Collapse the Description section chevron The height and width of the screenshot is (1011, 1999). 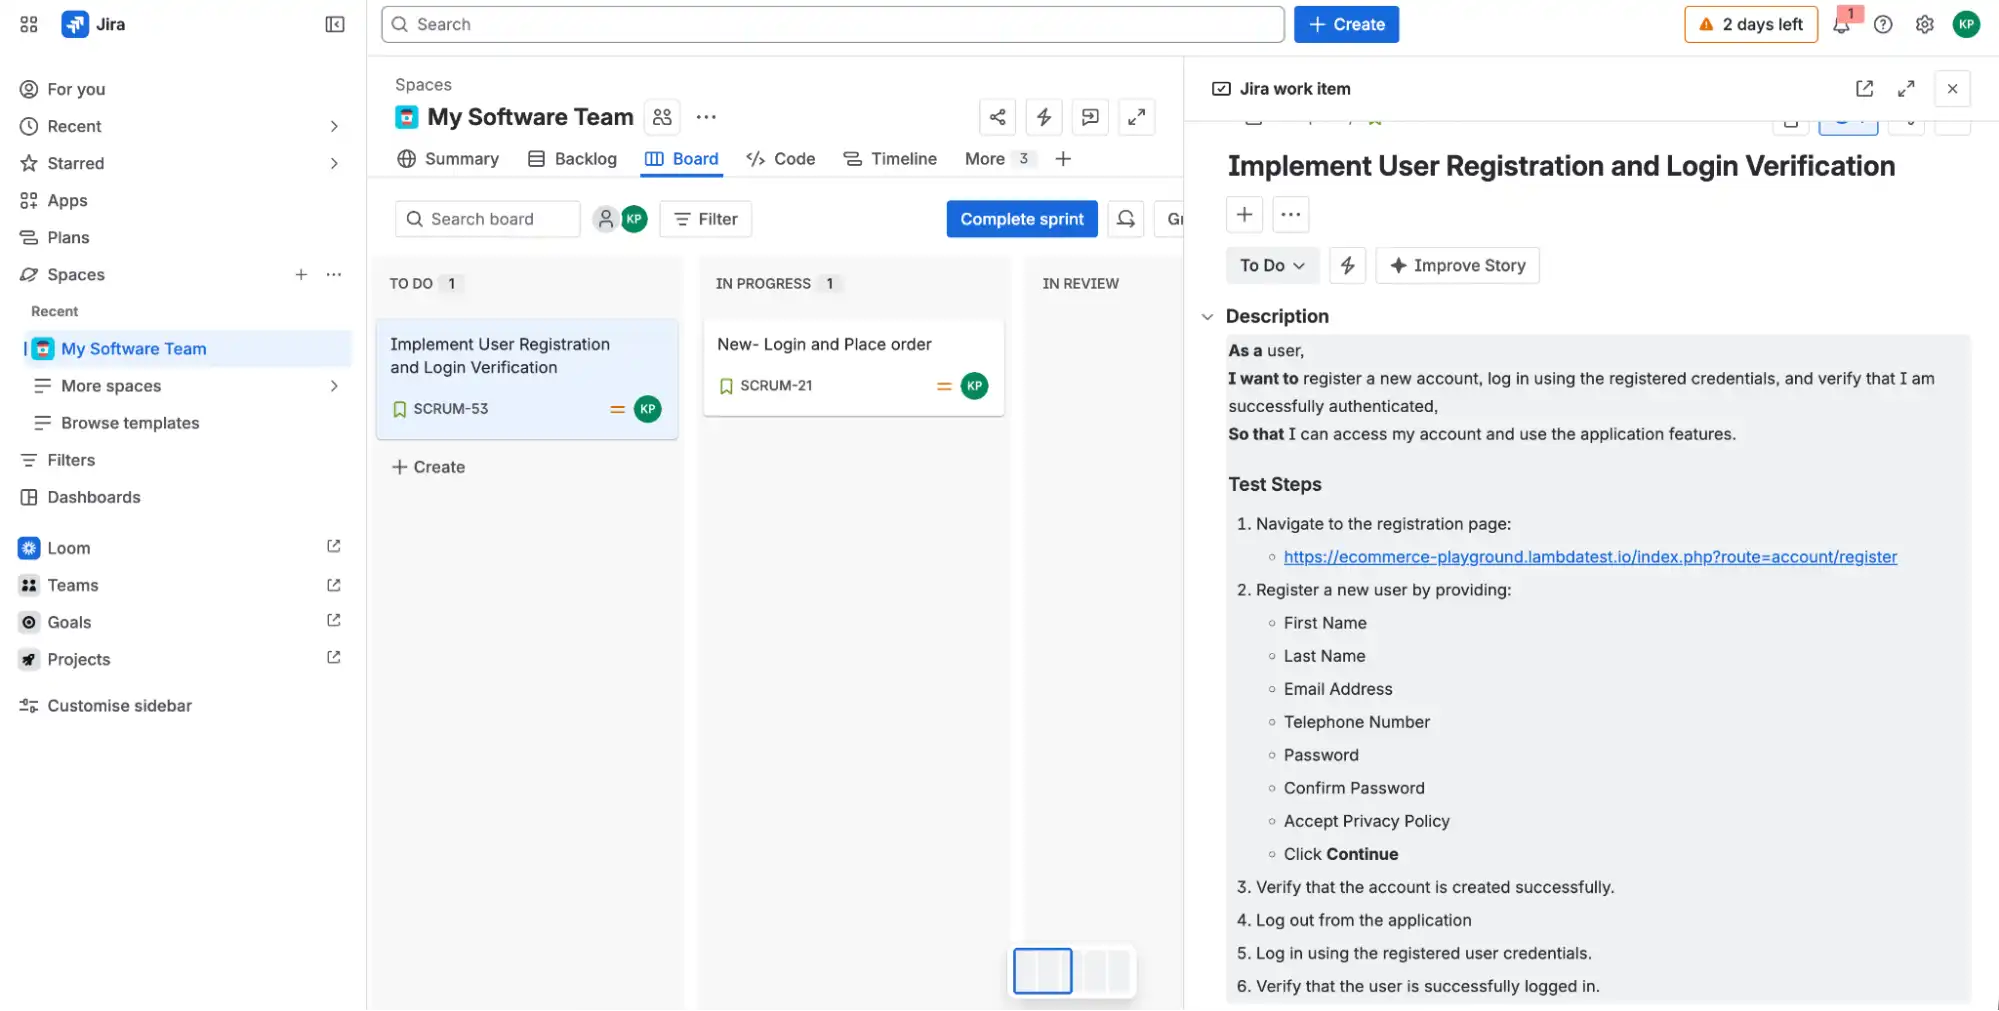(1207, 316)
